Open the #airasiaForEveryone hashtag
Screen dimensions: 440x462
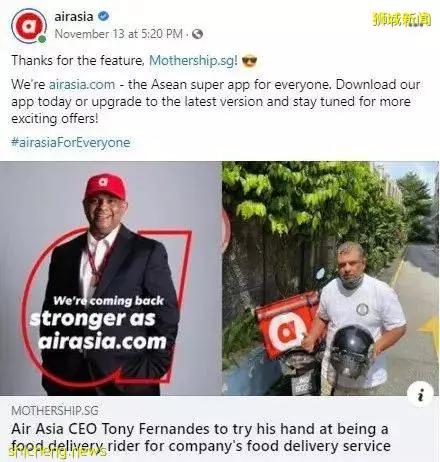(71, 143)
